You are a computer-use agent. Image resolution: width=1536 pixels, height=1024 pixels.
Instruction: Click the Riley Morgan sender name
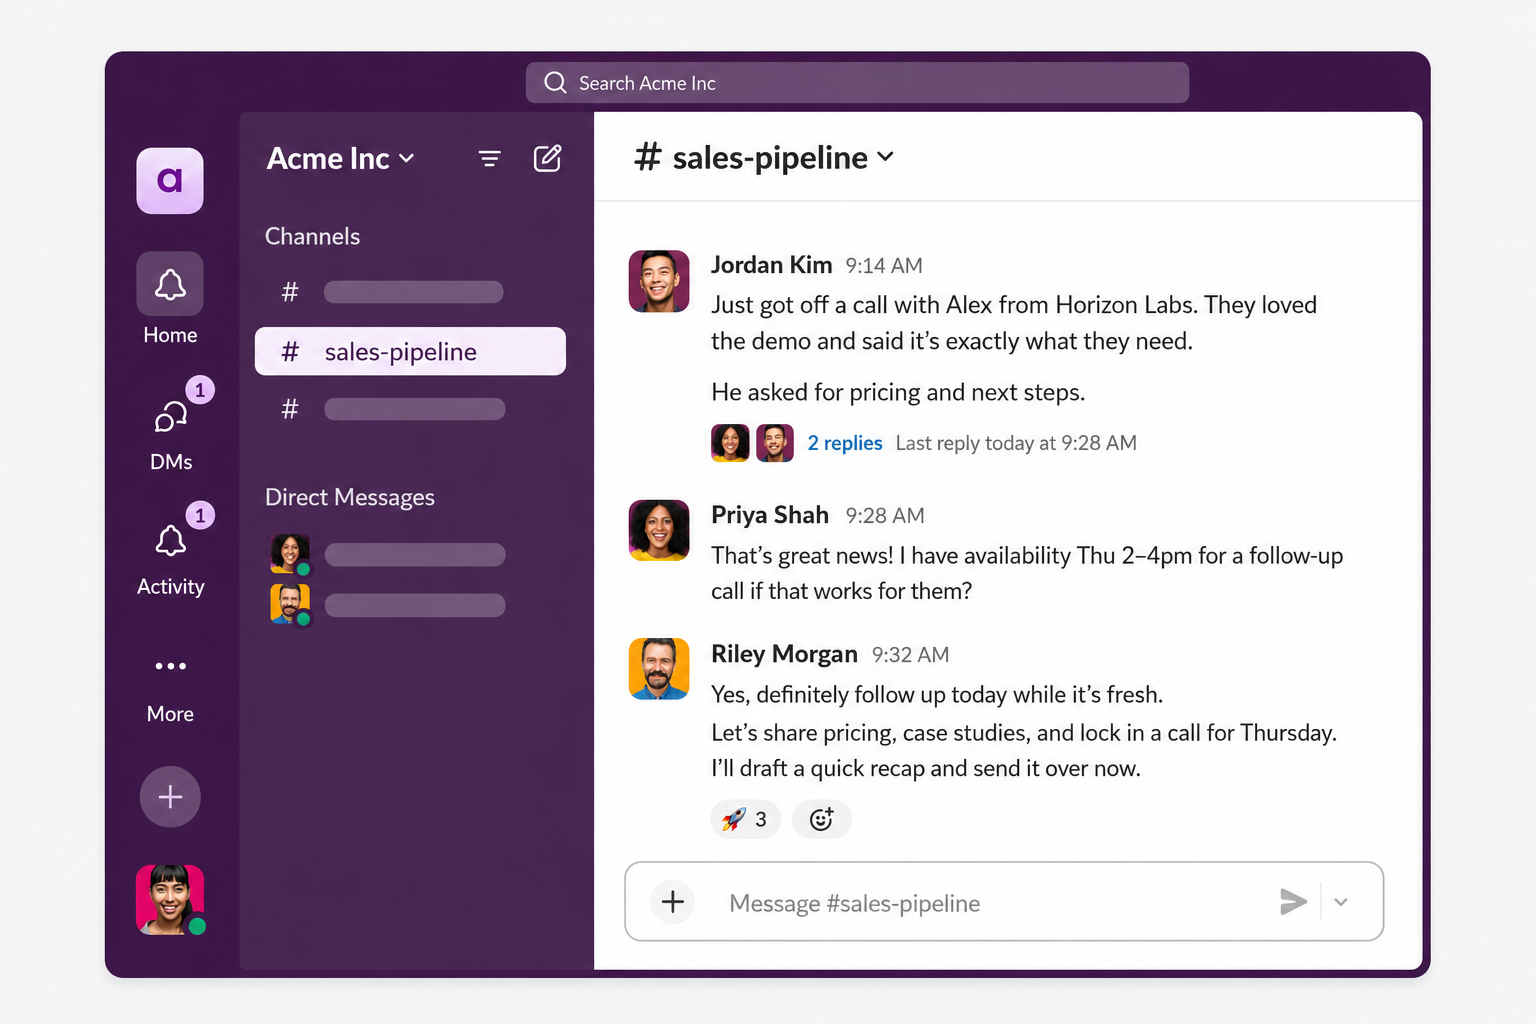(784, 654)
